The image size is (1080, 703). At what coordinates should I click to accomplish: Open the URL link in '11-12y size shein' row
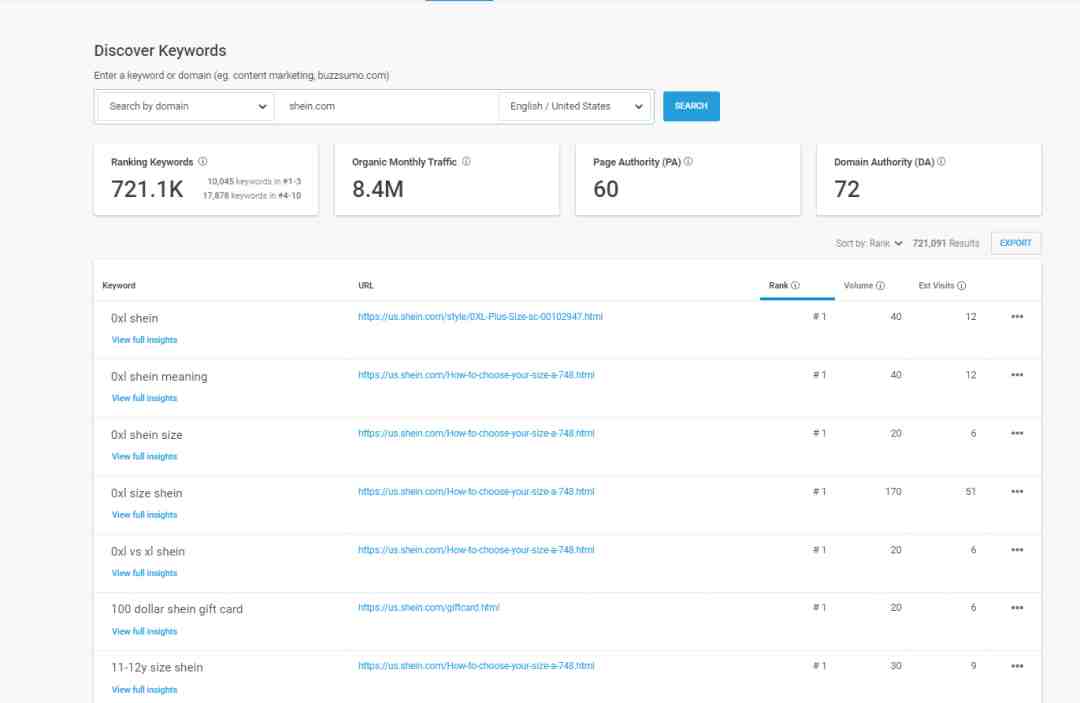[476, 667]
